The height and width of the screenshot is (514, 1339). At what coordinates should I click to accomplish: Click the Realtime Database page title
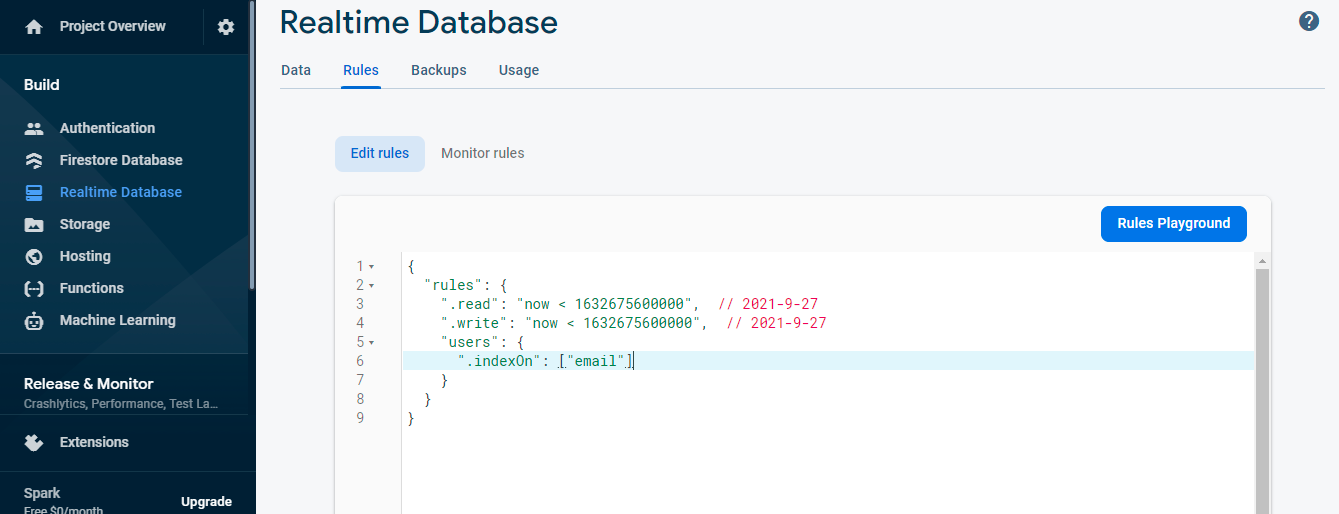[419, 22]
